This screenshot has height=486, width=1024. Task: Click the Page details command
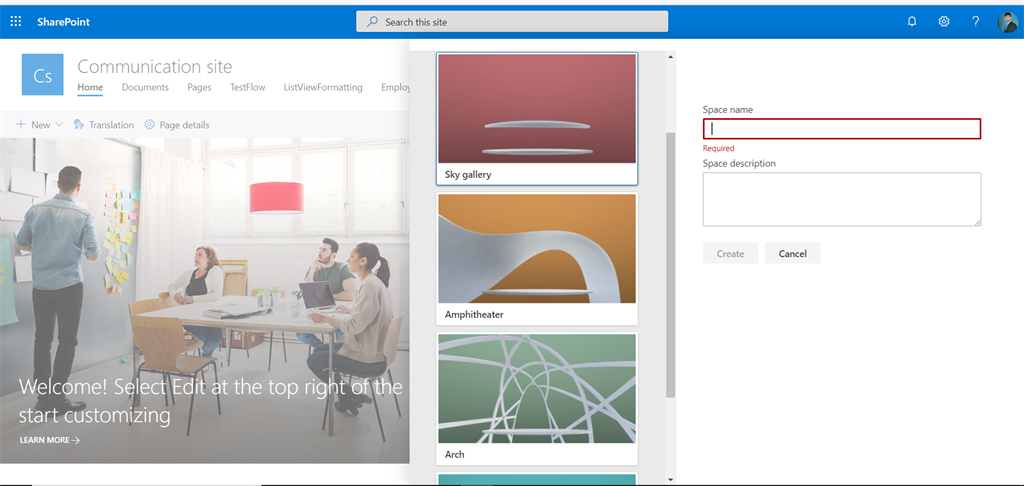click(x=176, y=124)
